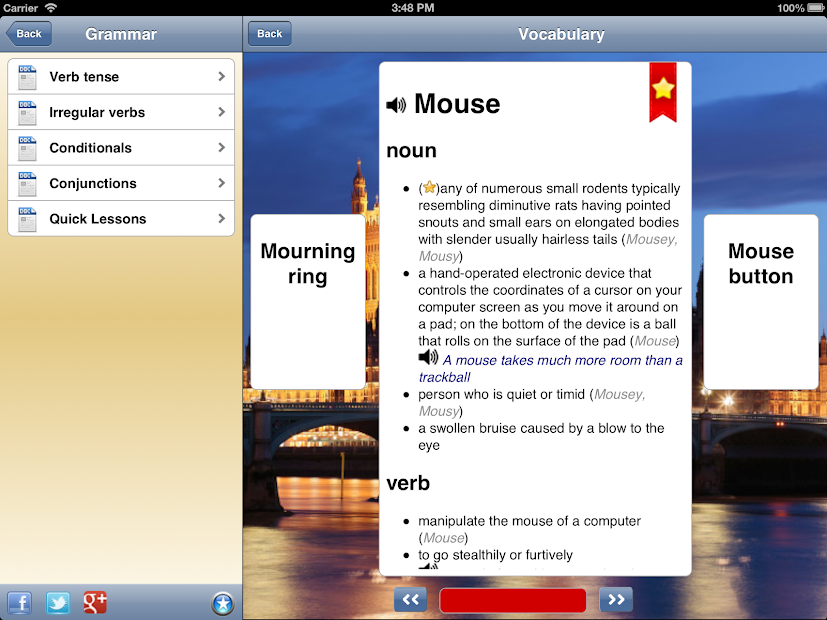This screenshot has width=827, height=620.
Task: Open Quick Lessons from the Grammar list
Action: [x=120, y=218]
